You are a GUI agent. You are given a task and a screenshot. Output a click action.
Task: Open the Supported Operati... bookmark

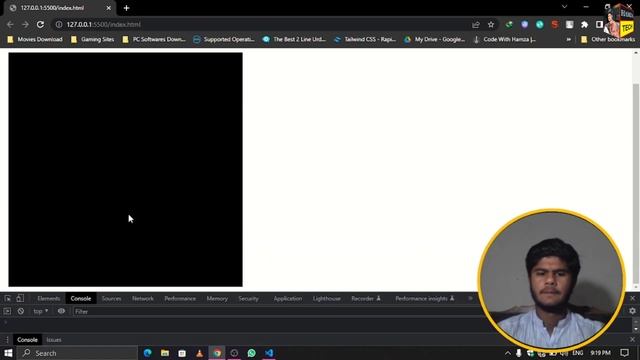tap(224, 40)
